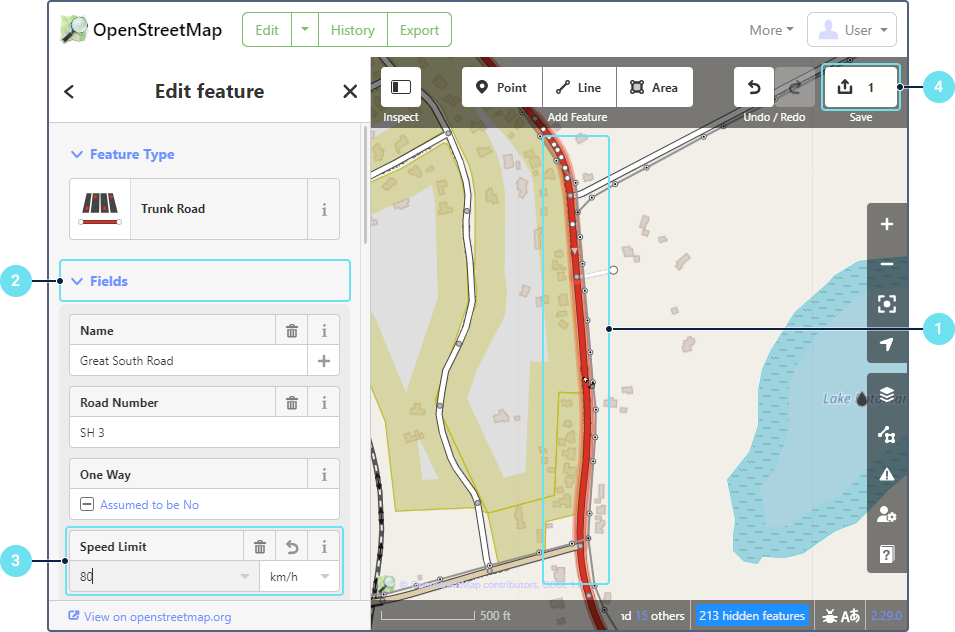Delete the Road Number field
Screen dimensions: 955x632
[291, 403]
